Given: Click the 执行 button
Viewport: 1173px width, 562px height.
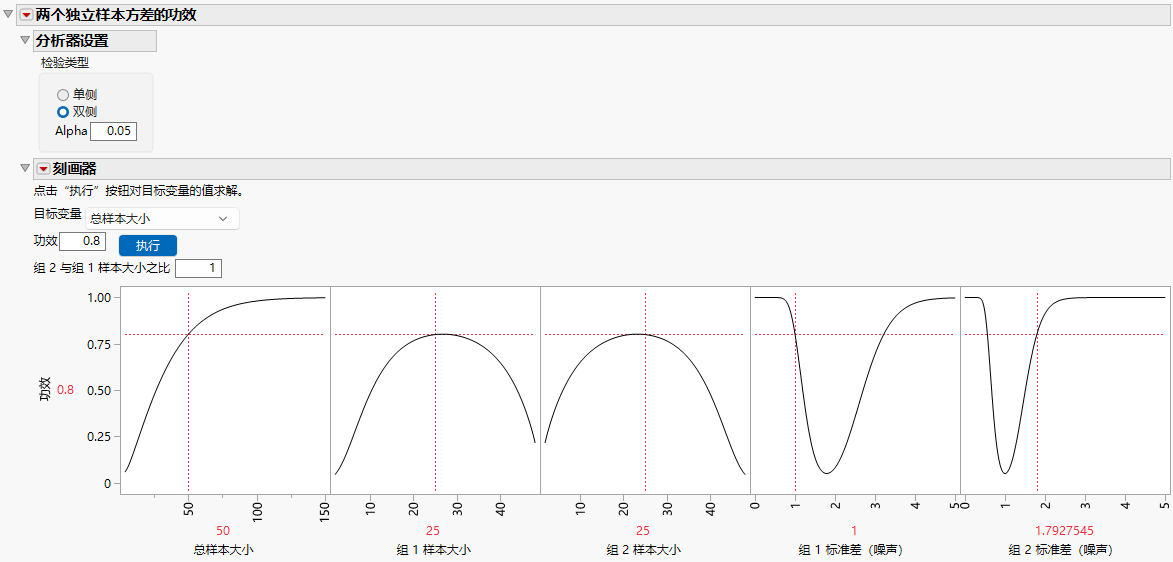Looking at the screenshot, I should click(147, 245).
